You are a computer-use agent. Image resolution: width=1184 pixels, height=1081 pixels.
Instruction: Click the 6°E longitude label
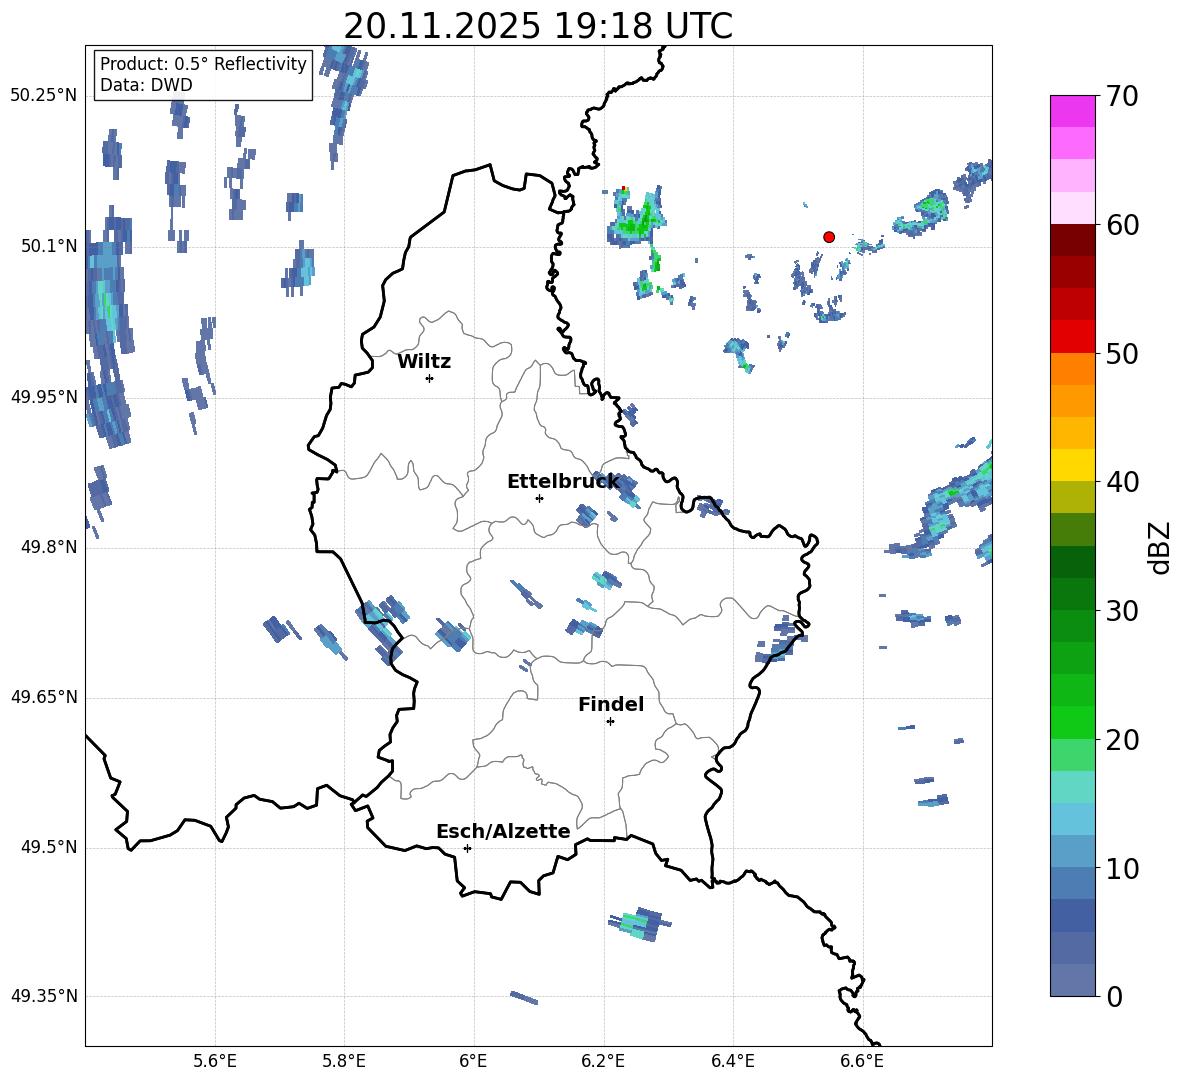[x=473, y=1061]
